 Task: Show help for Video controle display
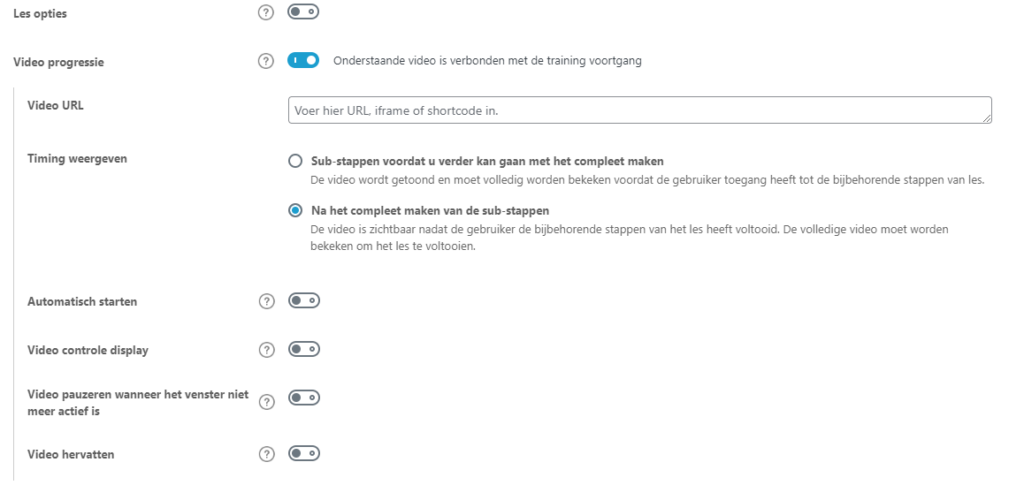[x=265, y=350]
